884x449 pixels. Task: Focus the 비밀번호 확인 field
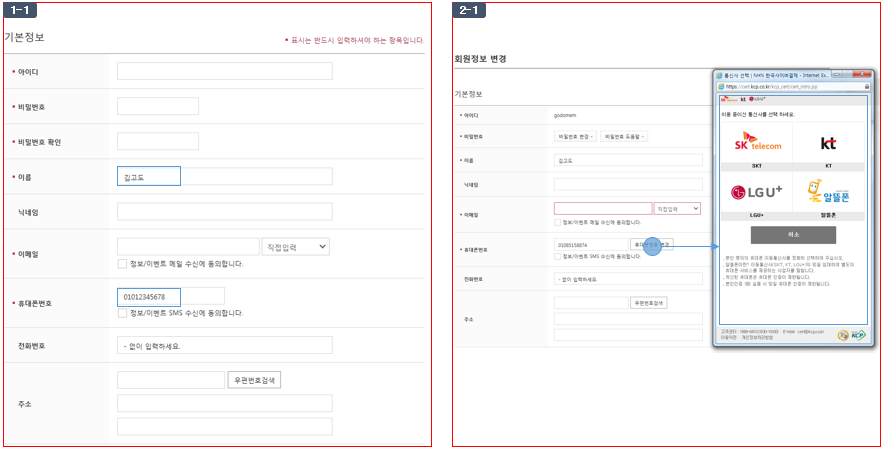pos(158,141)
